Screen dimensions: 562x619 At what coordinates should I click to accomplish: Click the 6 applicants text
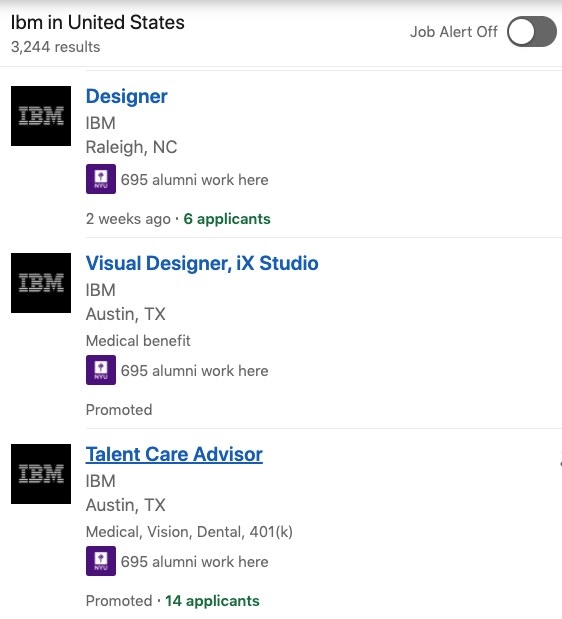pyautogui.click(x=227, y=219)
